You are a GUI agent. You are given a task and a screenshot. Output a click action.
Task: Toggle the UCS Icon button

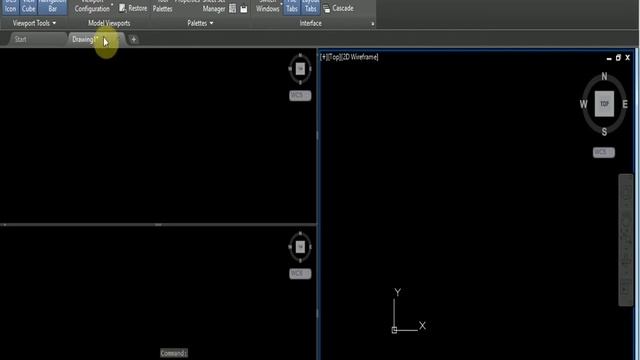10,7
